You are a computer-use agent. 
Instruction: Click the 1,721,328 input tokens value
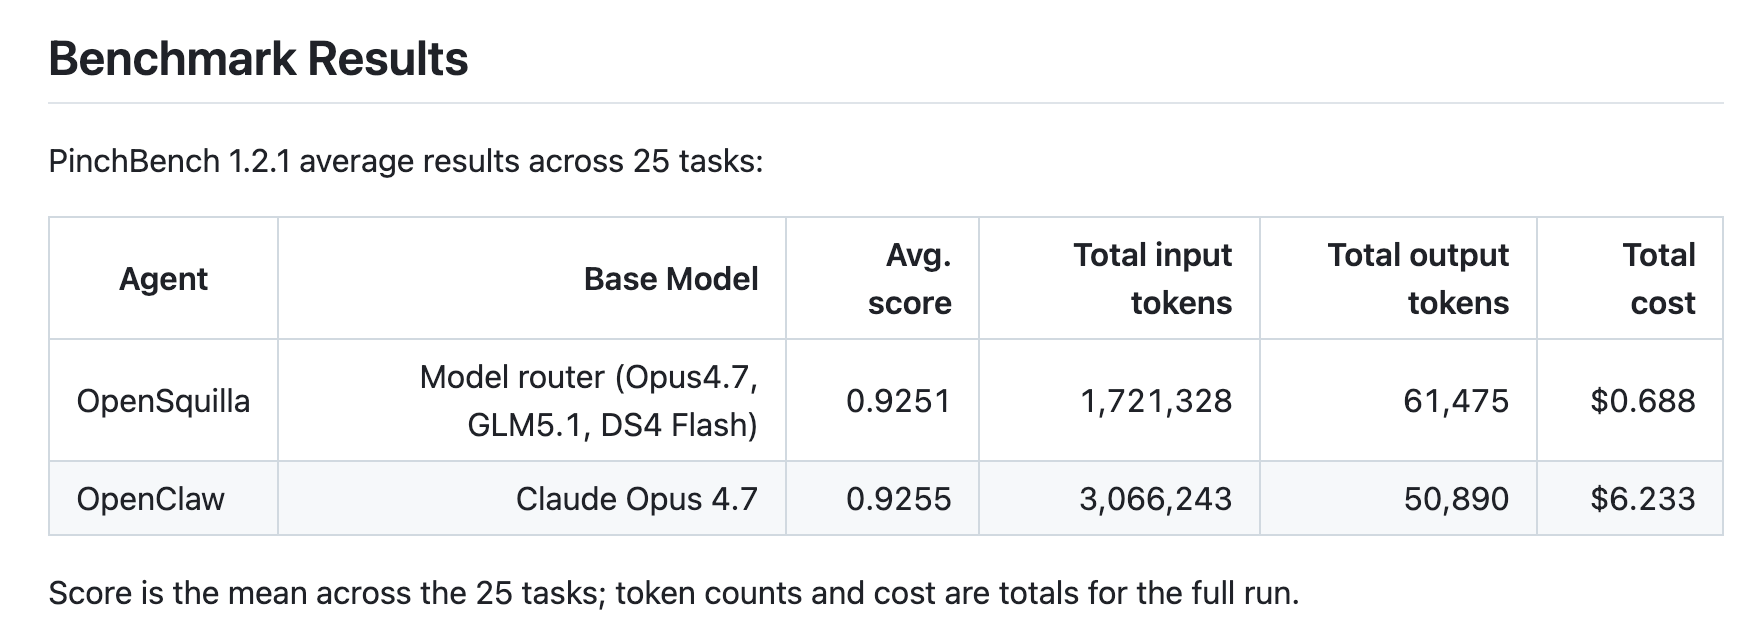(1156, 401)
